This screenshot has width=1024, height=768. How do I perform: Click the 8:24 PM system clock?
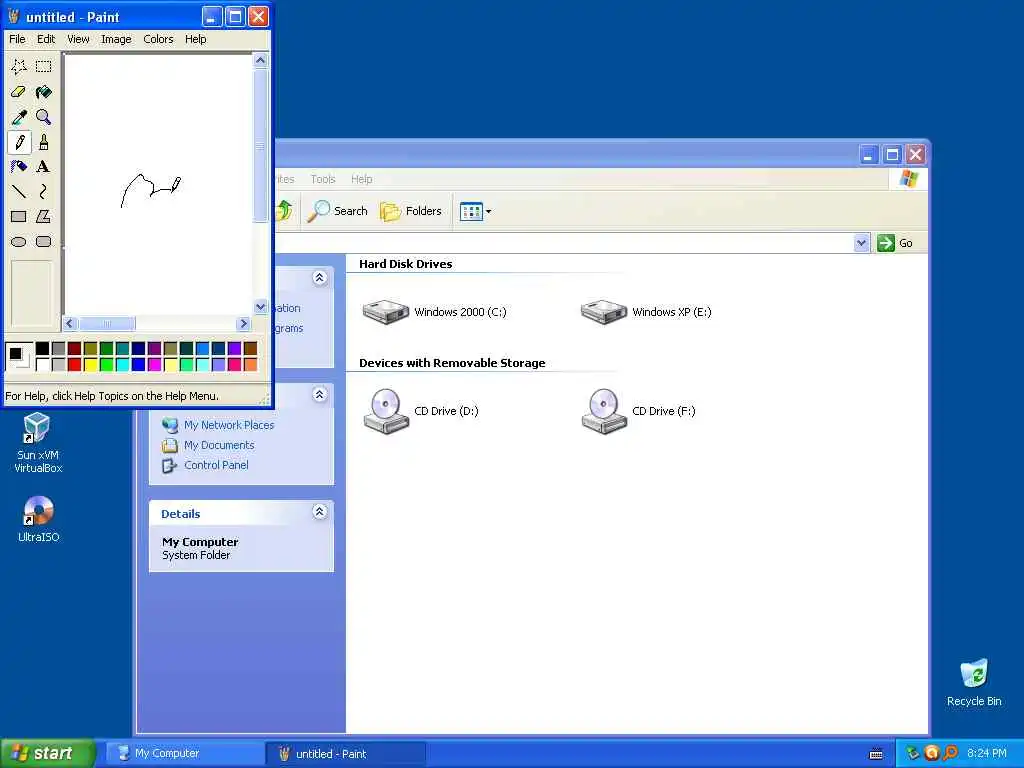click(x=987, y=753)
